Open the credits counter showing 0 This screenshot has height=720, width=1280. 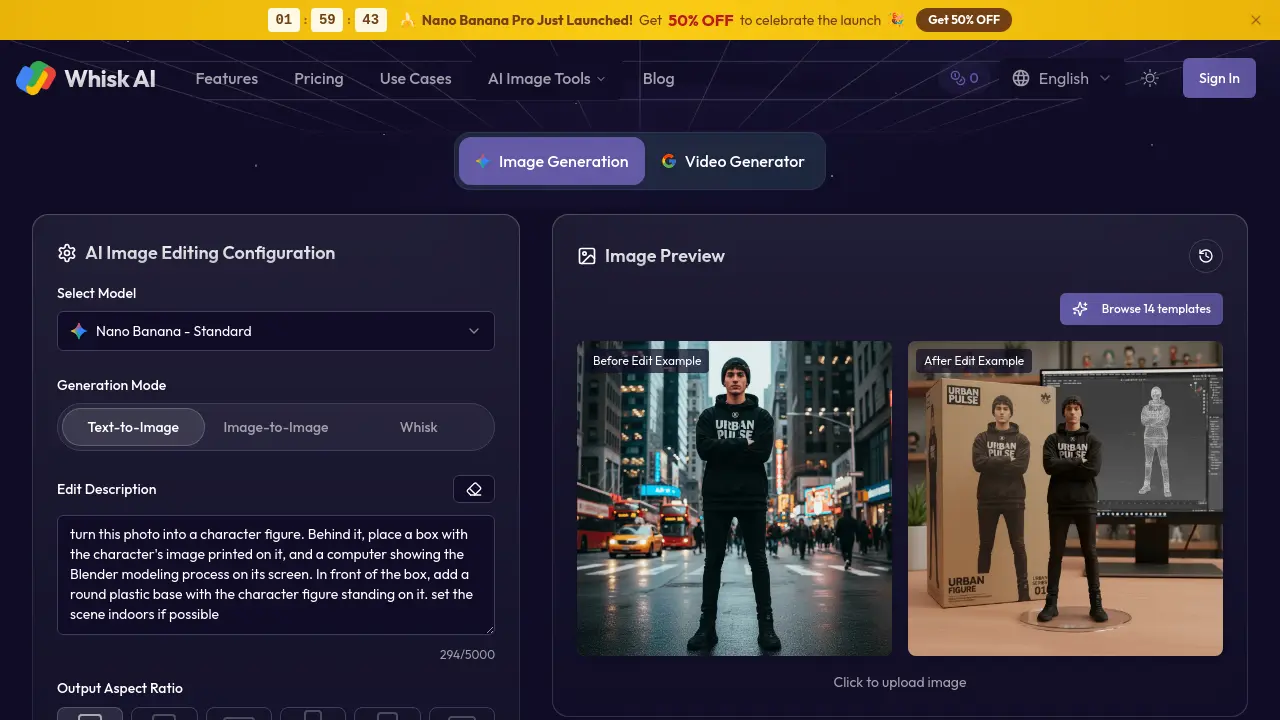(x=964, y=78)
